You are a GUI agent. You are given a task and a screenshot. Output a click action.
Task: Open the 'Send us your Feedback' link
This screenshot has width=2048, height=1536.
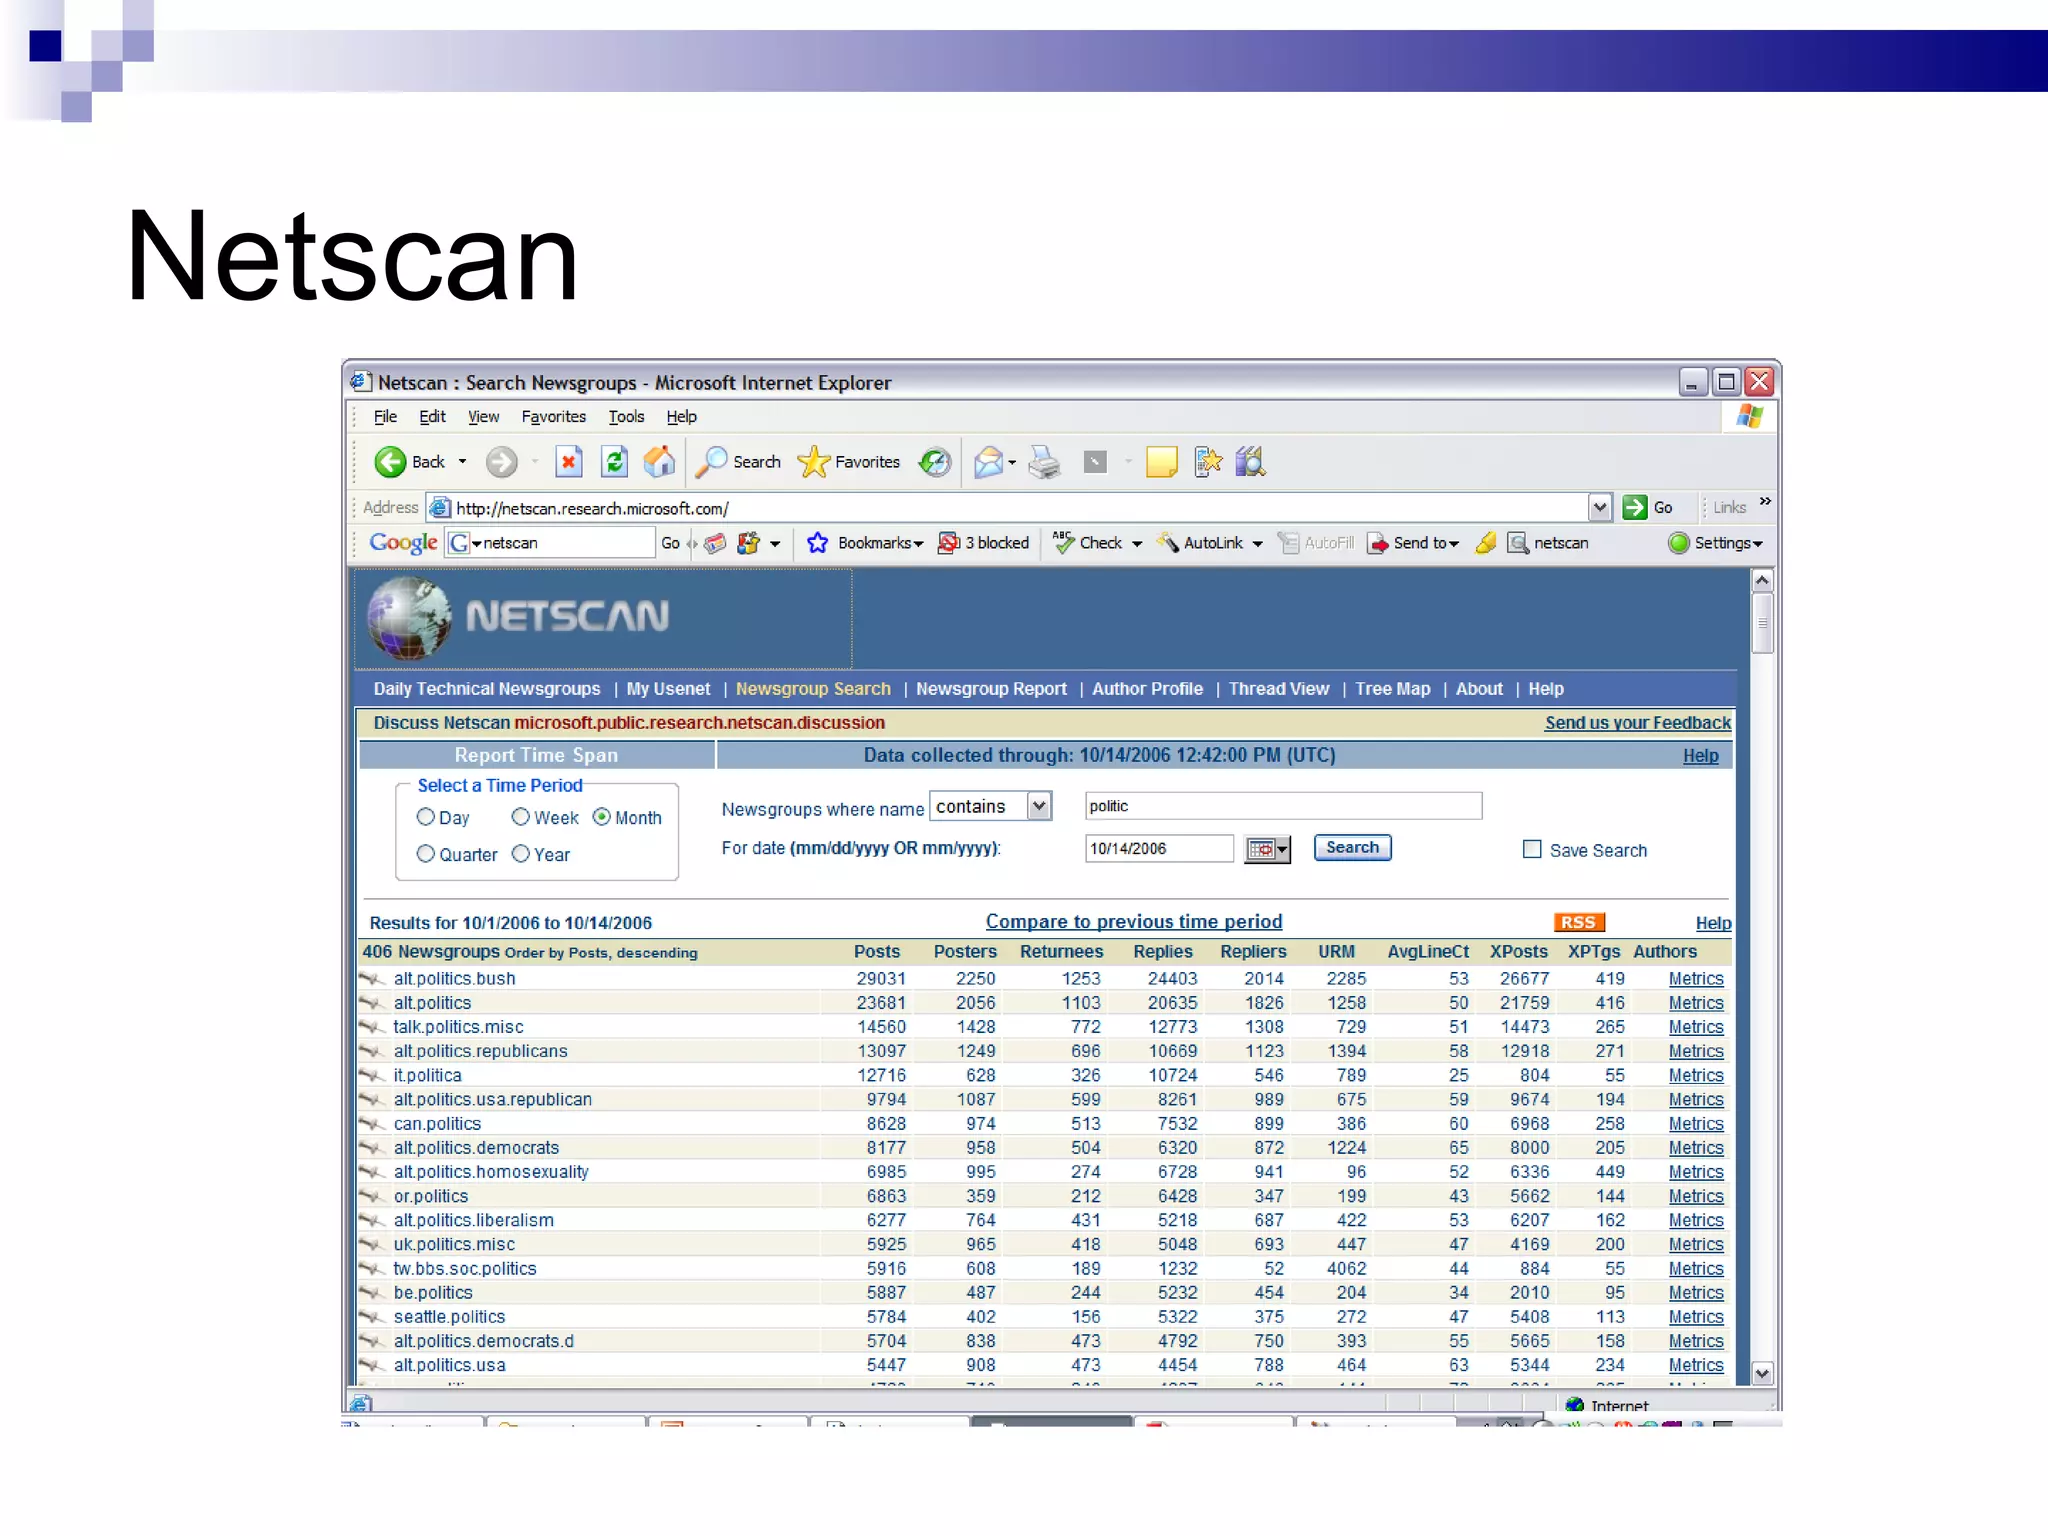pos(1637,723)
